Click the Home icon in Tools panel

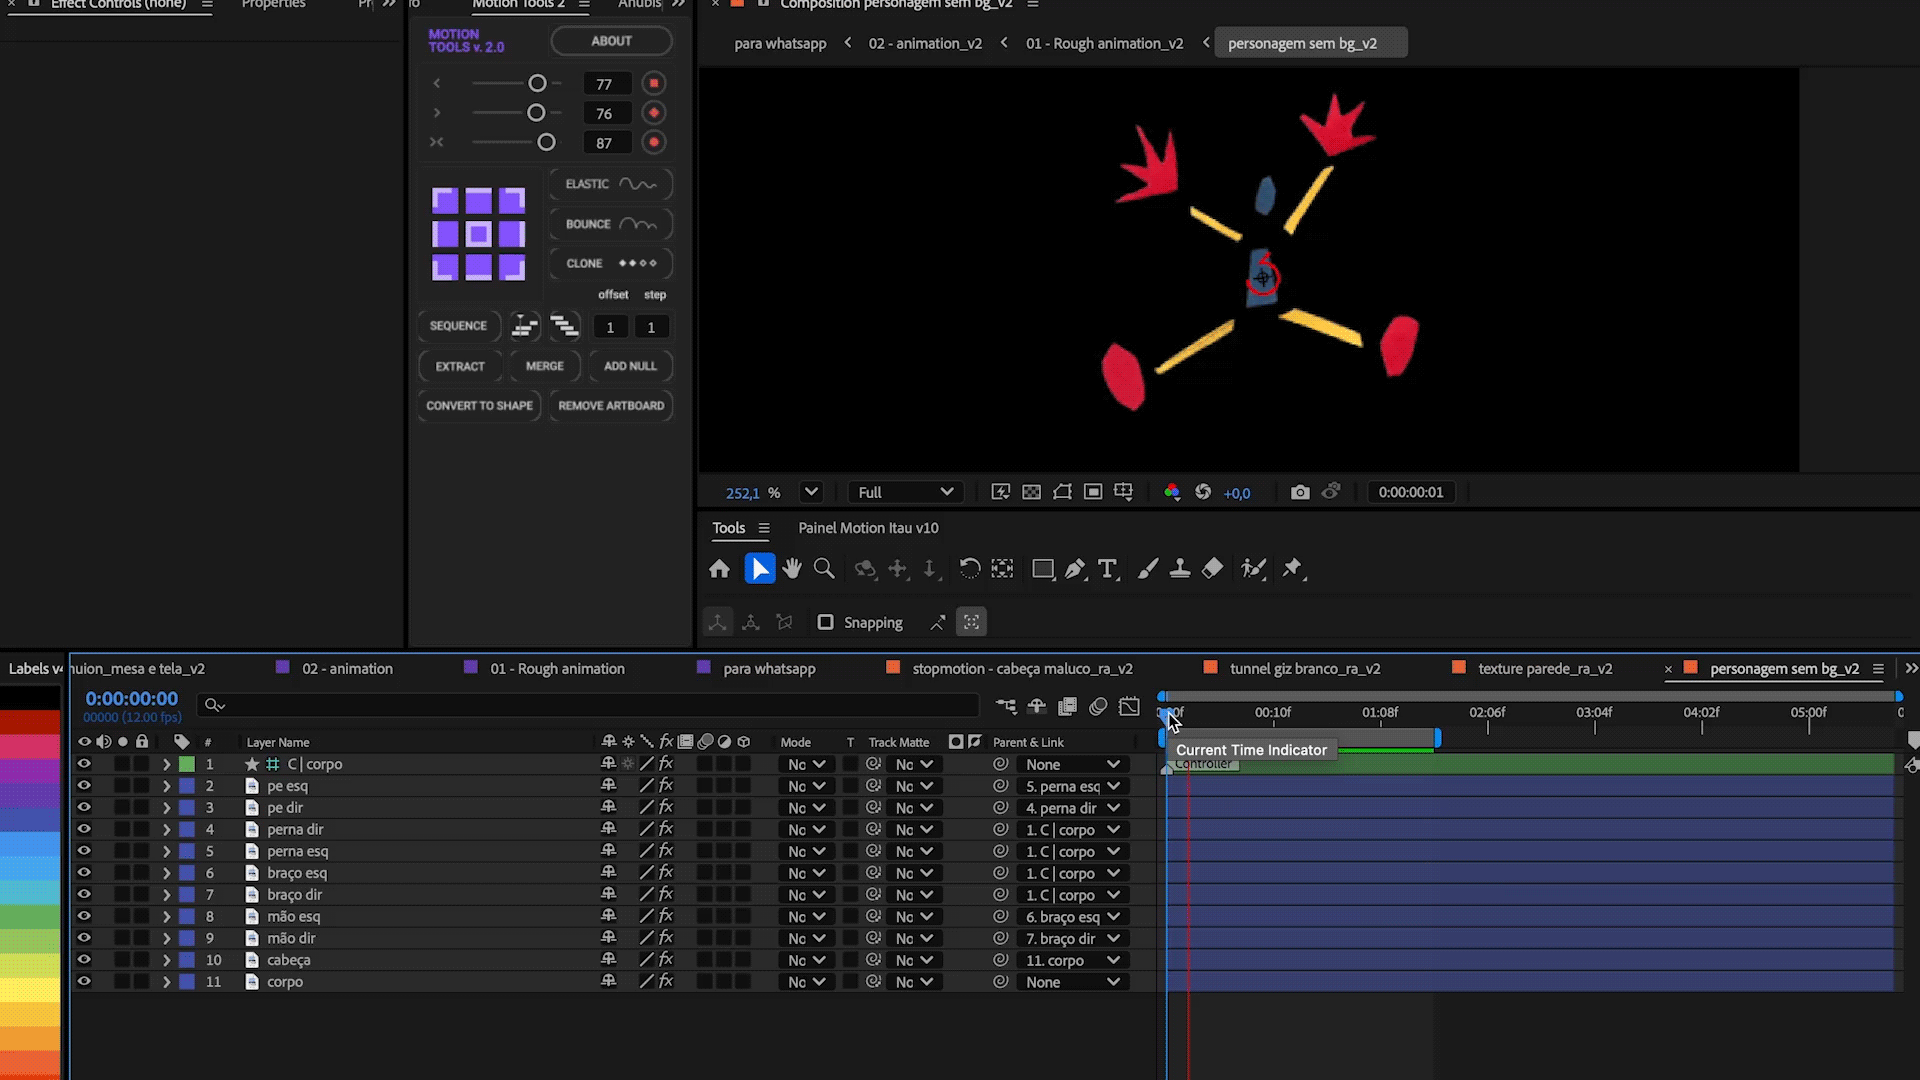[719, 569]
